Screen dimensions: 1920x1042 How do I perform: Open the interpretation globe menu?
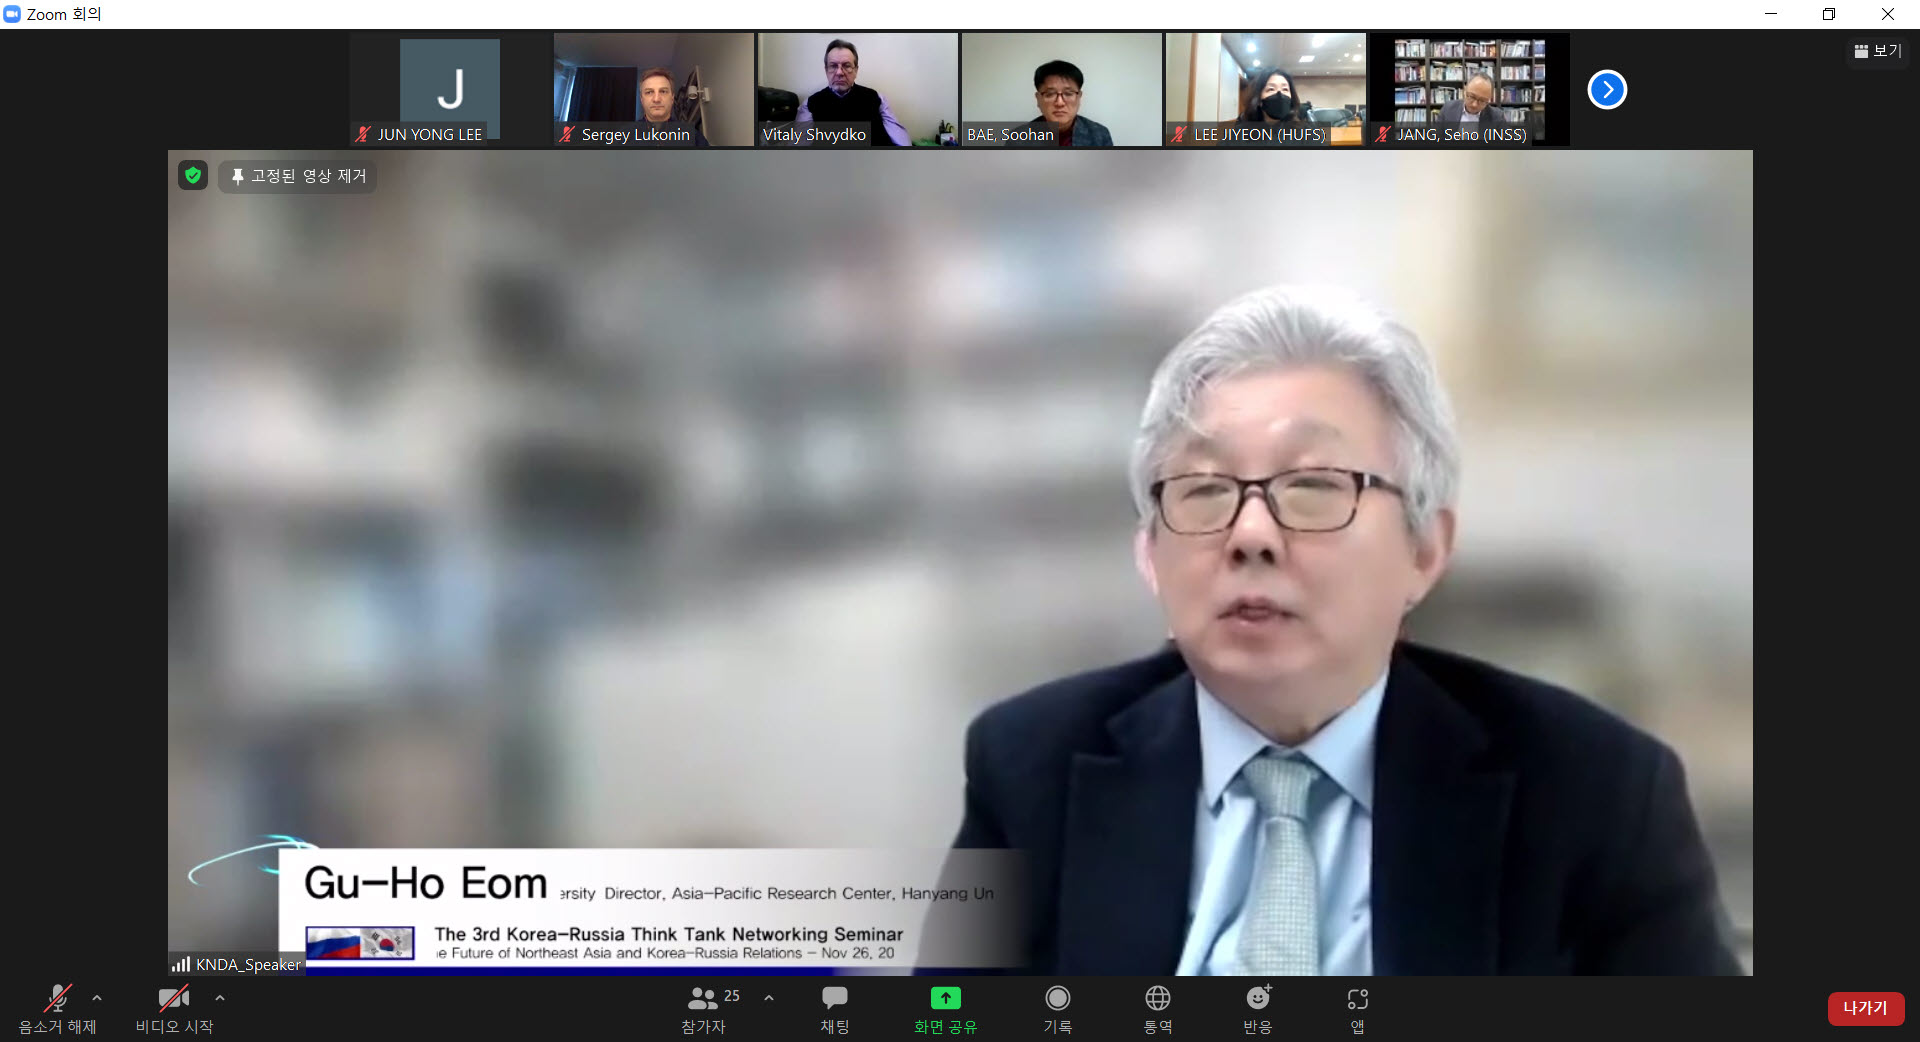[1157, 1007]
